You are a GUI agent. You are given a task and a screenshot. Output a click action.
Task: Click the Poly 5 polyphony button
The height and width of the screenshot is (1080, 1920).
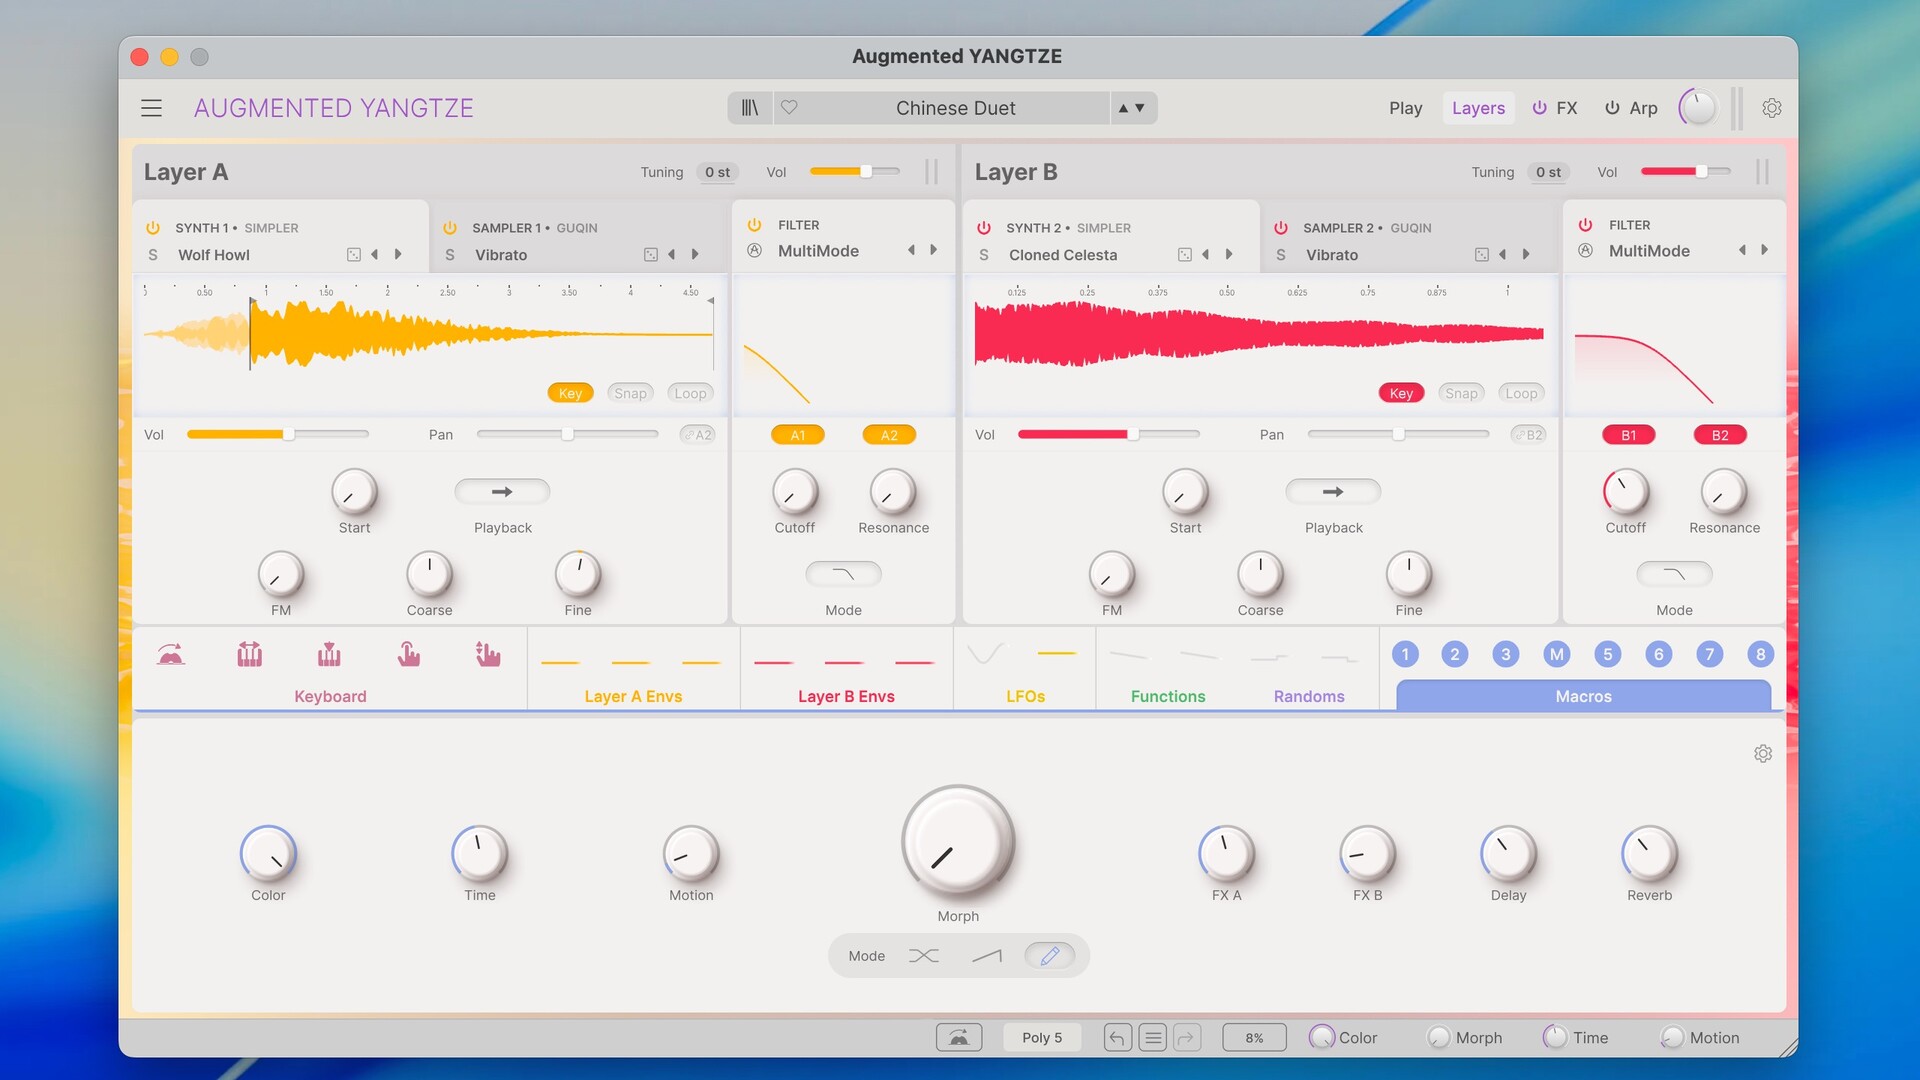pyautogui.click(x=1042, y=1038)
